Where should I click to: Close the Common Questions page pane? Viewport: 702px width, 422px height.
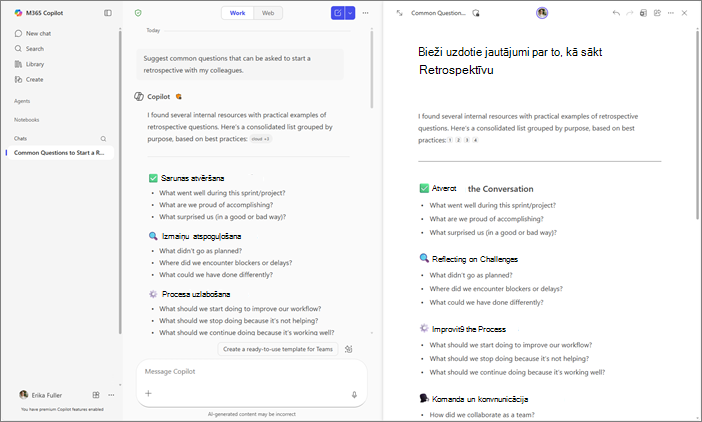[684, 13]
